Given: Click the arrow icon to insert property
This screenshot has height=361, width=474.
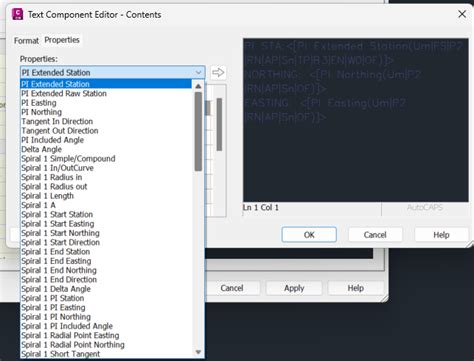Looking at the screenshot, I should click(x=218, y=72).
